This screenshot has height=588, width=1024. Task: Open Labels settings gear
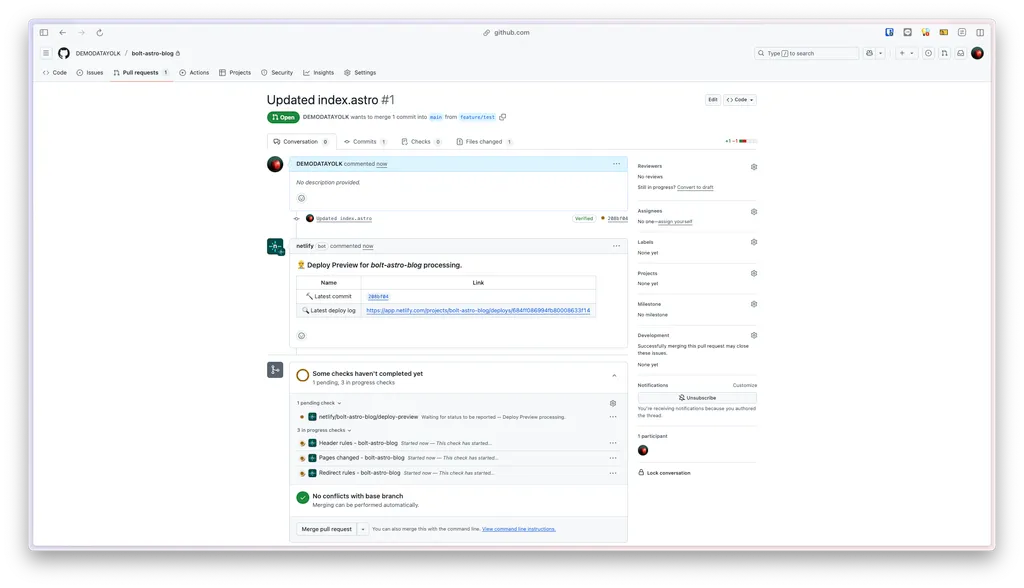coord(754,242)
